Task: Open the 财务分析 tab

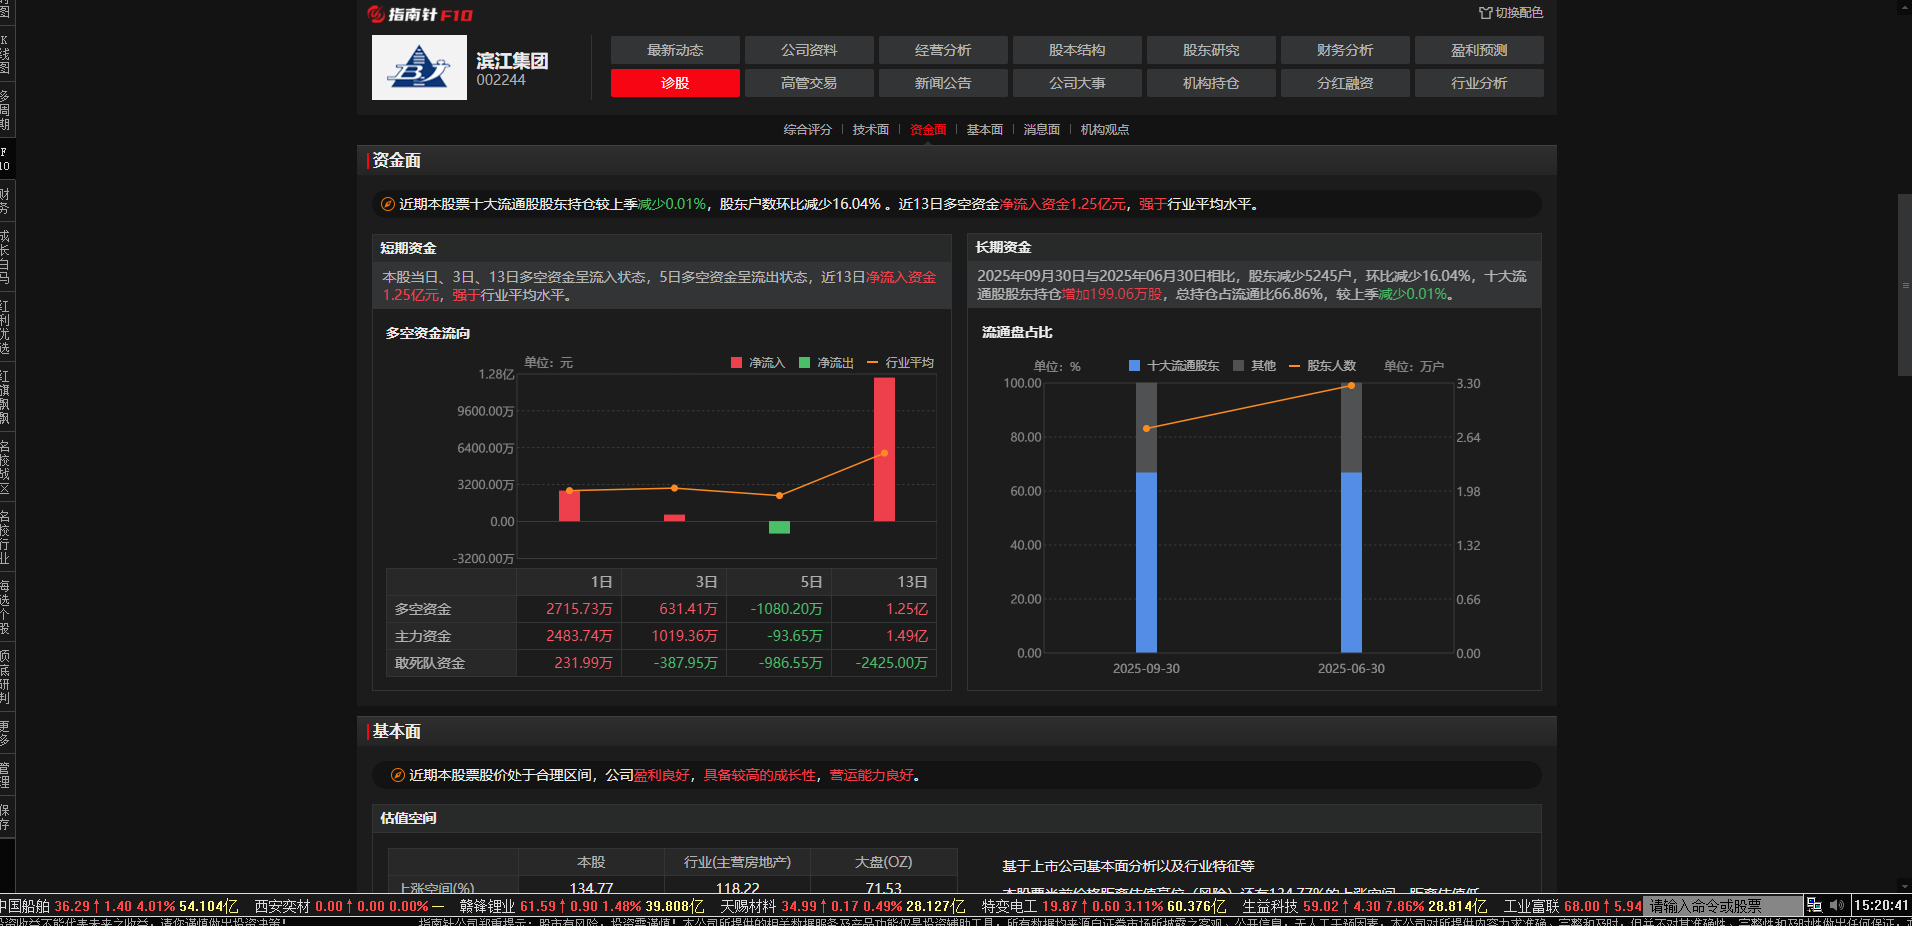Action: coord(1345,50)
